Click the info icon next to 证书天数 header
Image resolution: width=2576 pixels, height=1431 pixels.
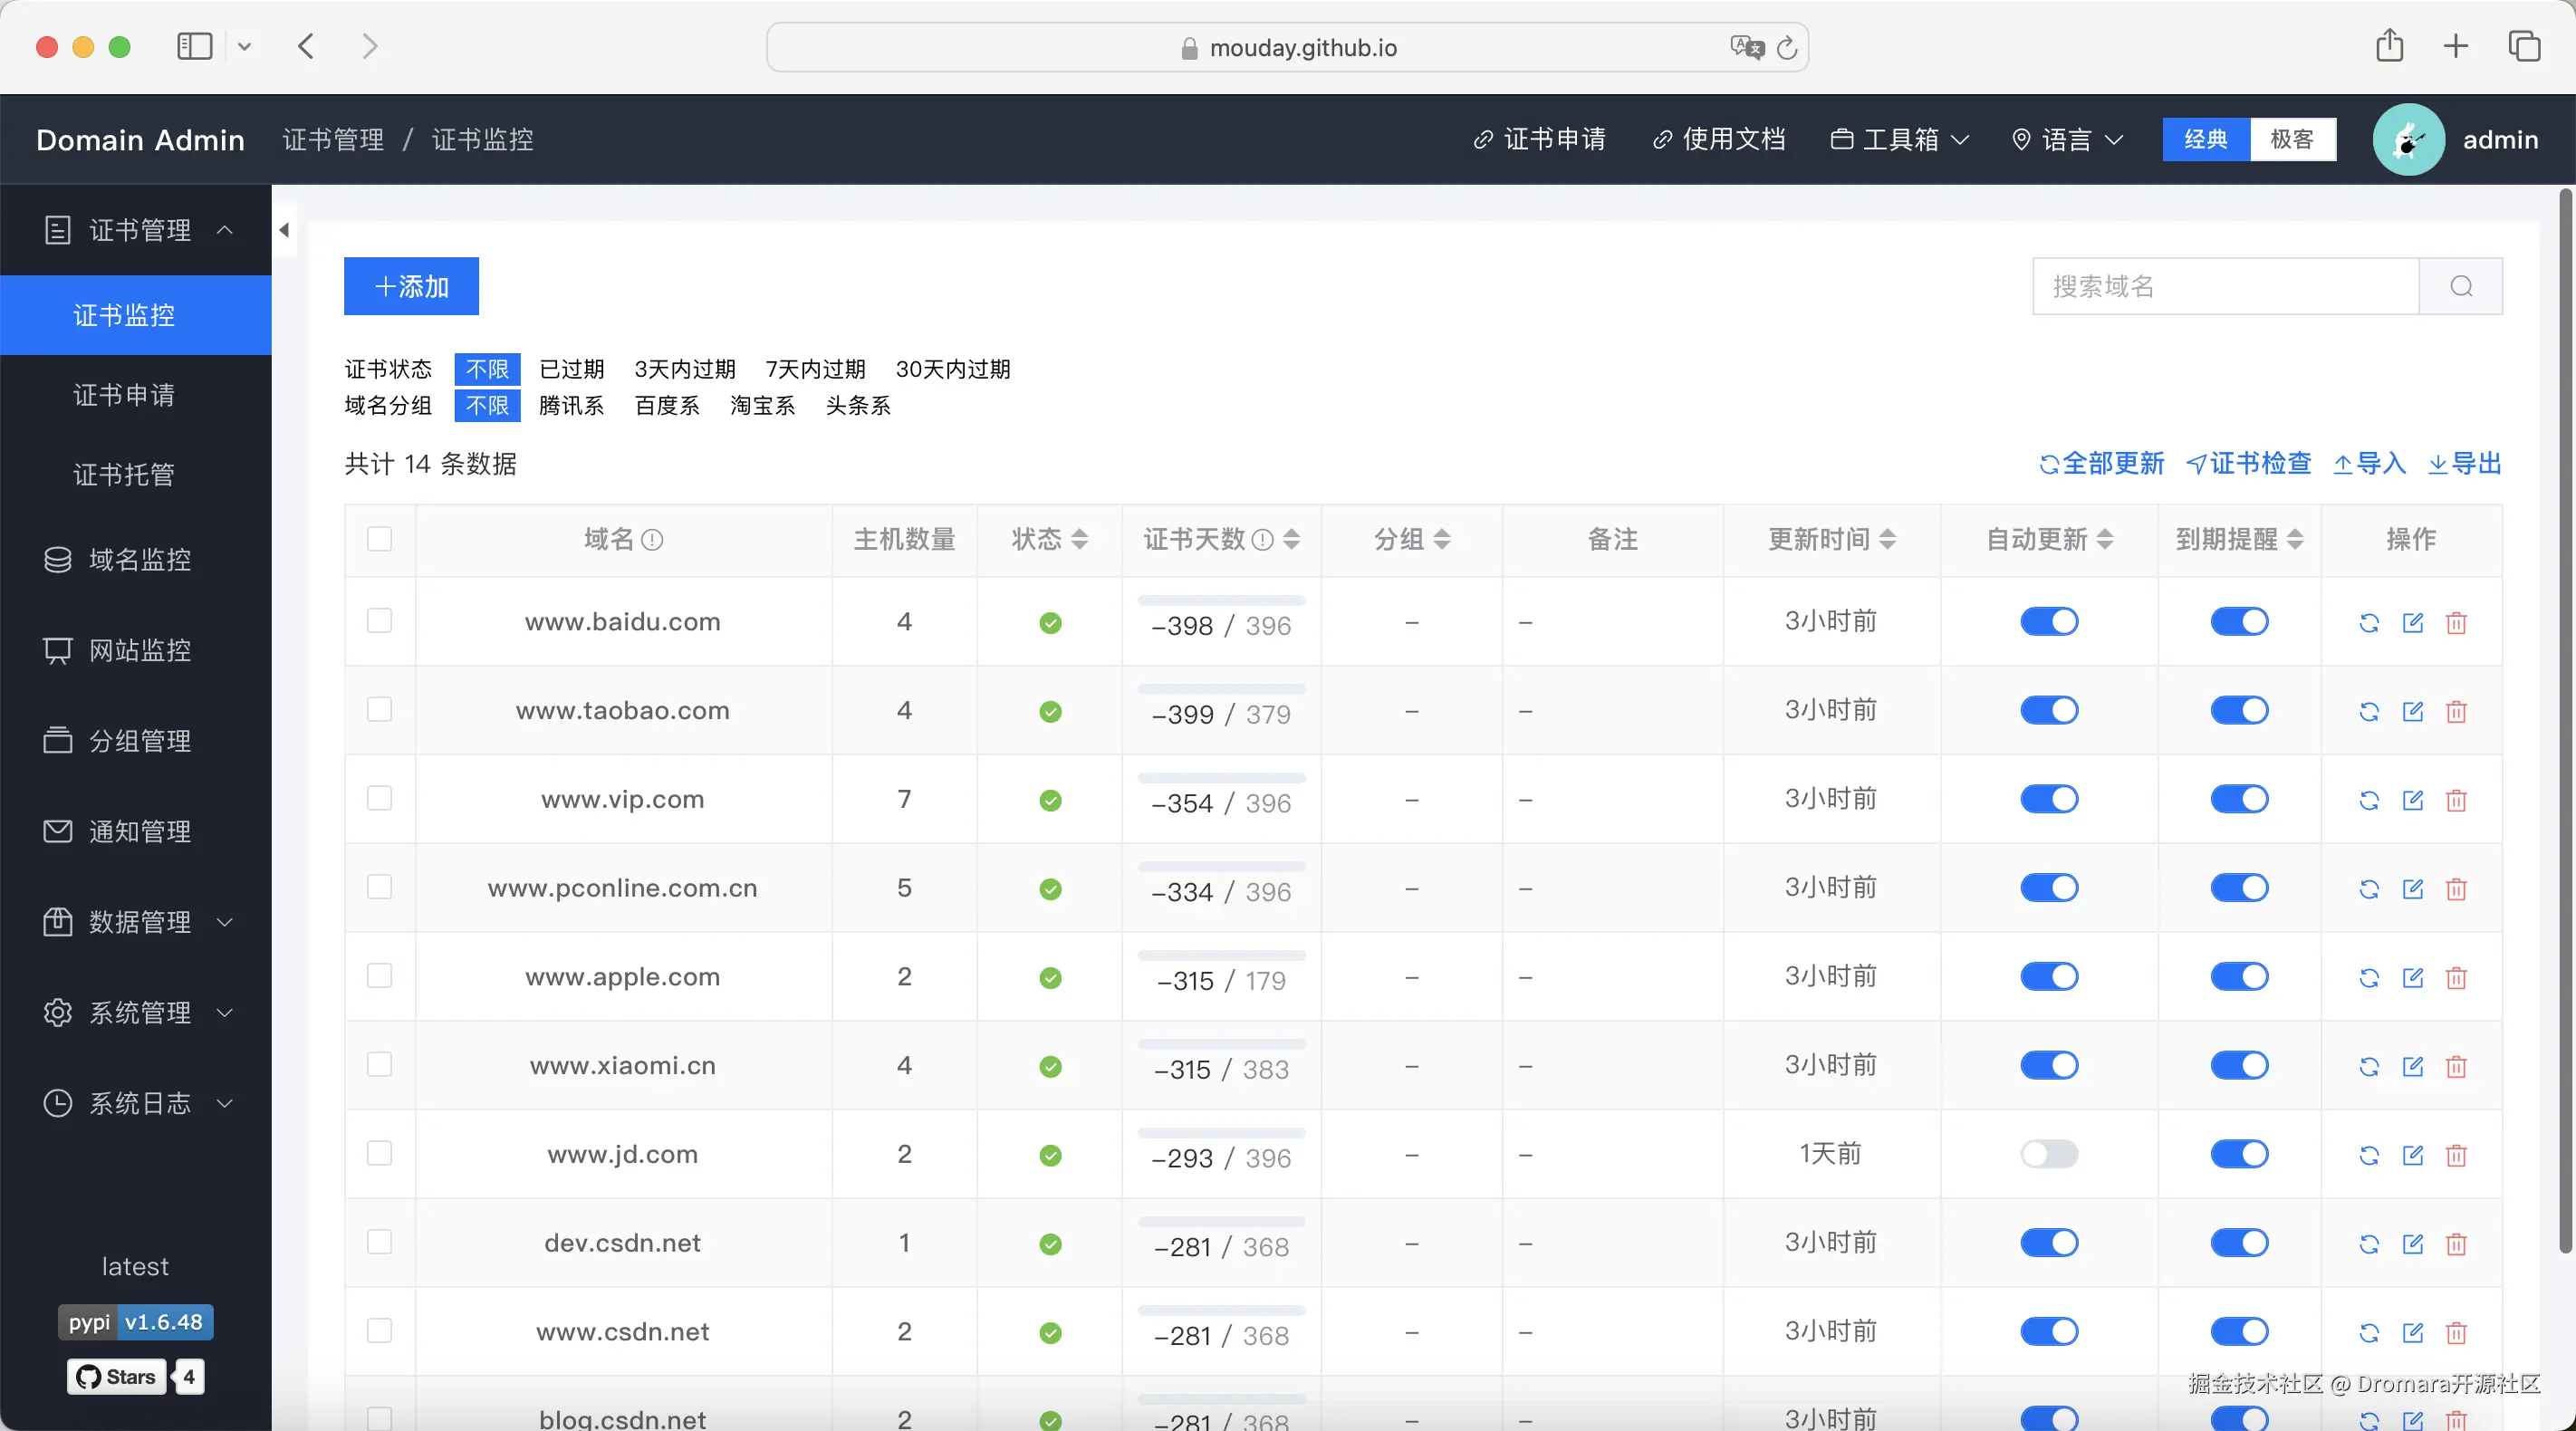[x=1263, y=540]
